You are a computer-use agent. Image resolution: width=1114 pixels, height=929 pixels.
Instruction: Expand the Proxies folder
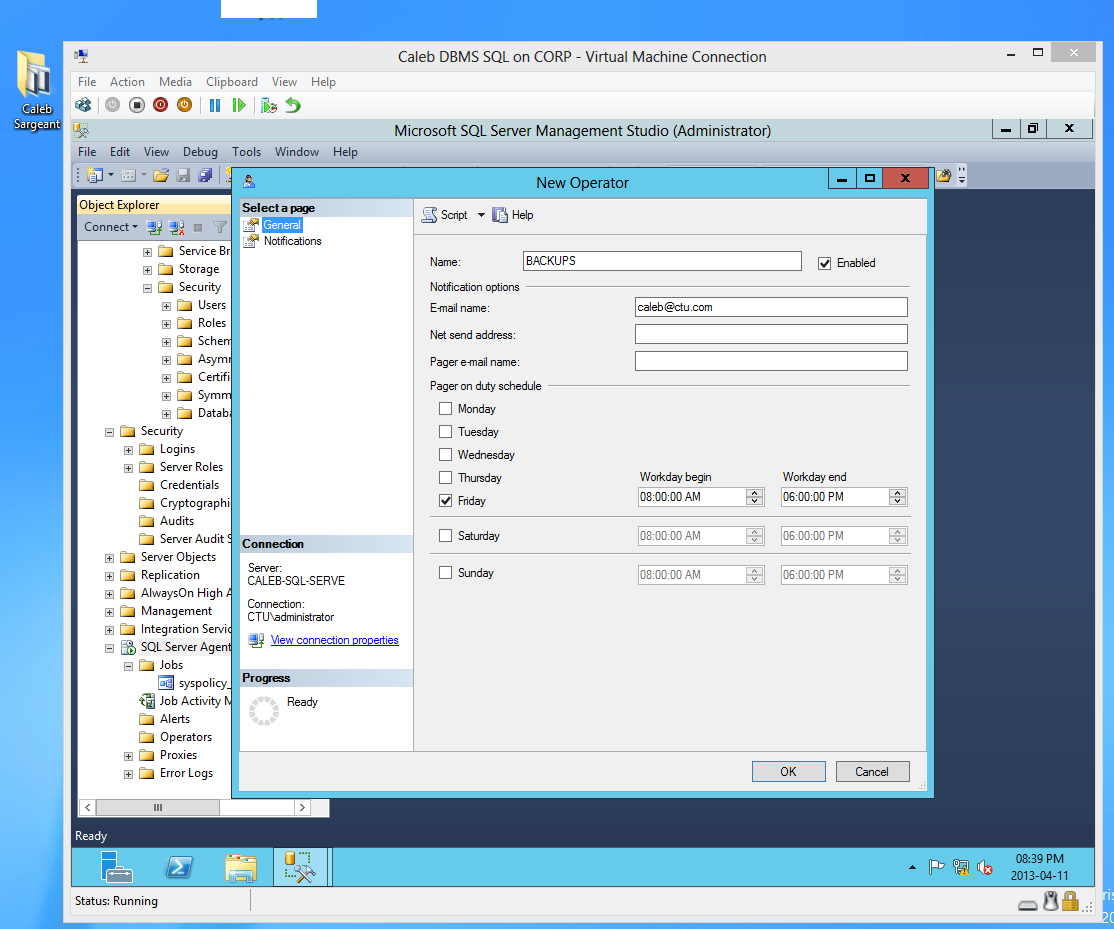coord(129,756)
